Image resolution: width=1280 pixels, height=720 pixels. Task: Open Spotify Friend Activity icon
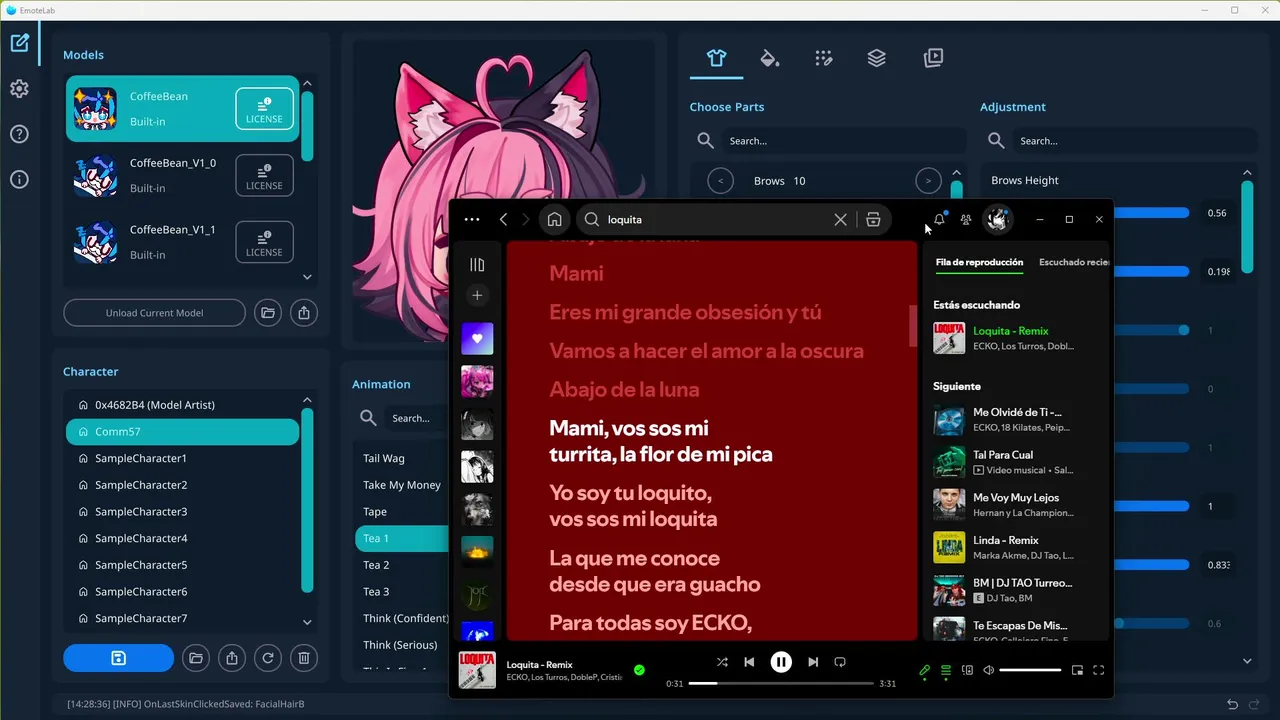click(966, 220)
